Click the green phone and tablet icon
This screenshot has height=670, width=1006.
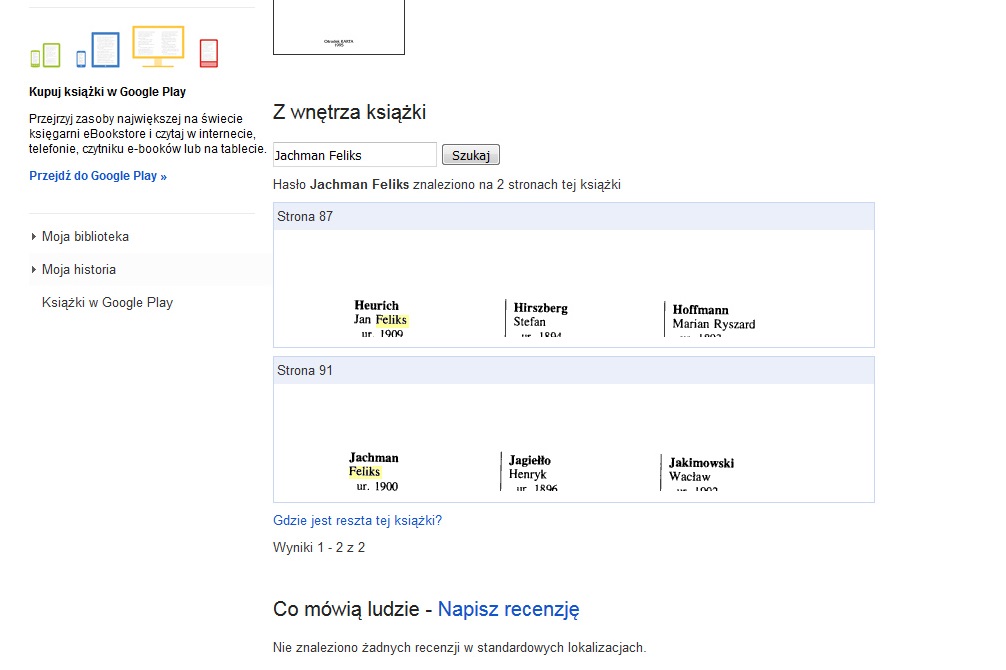point(45,55)
